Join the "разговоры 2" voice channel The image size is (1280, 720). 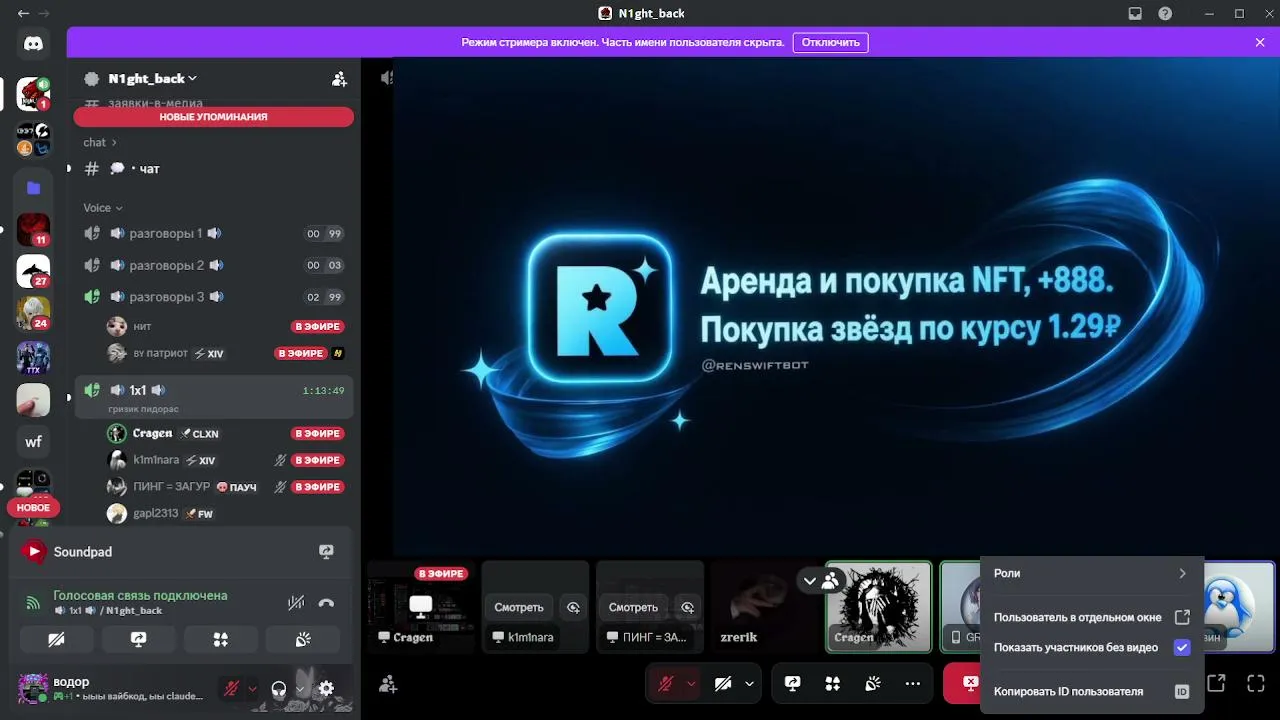pos(214,266)
